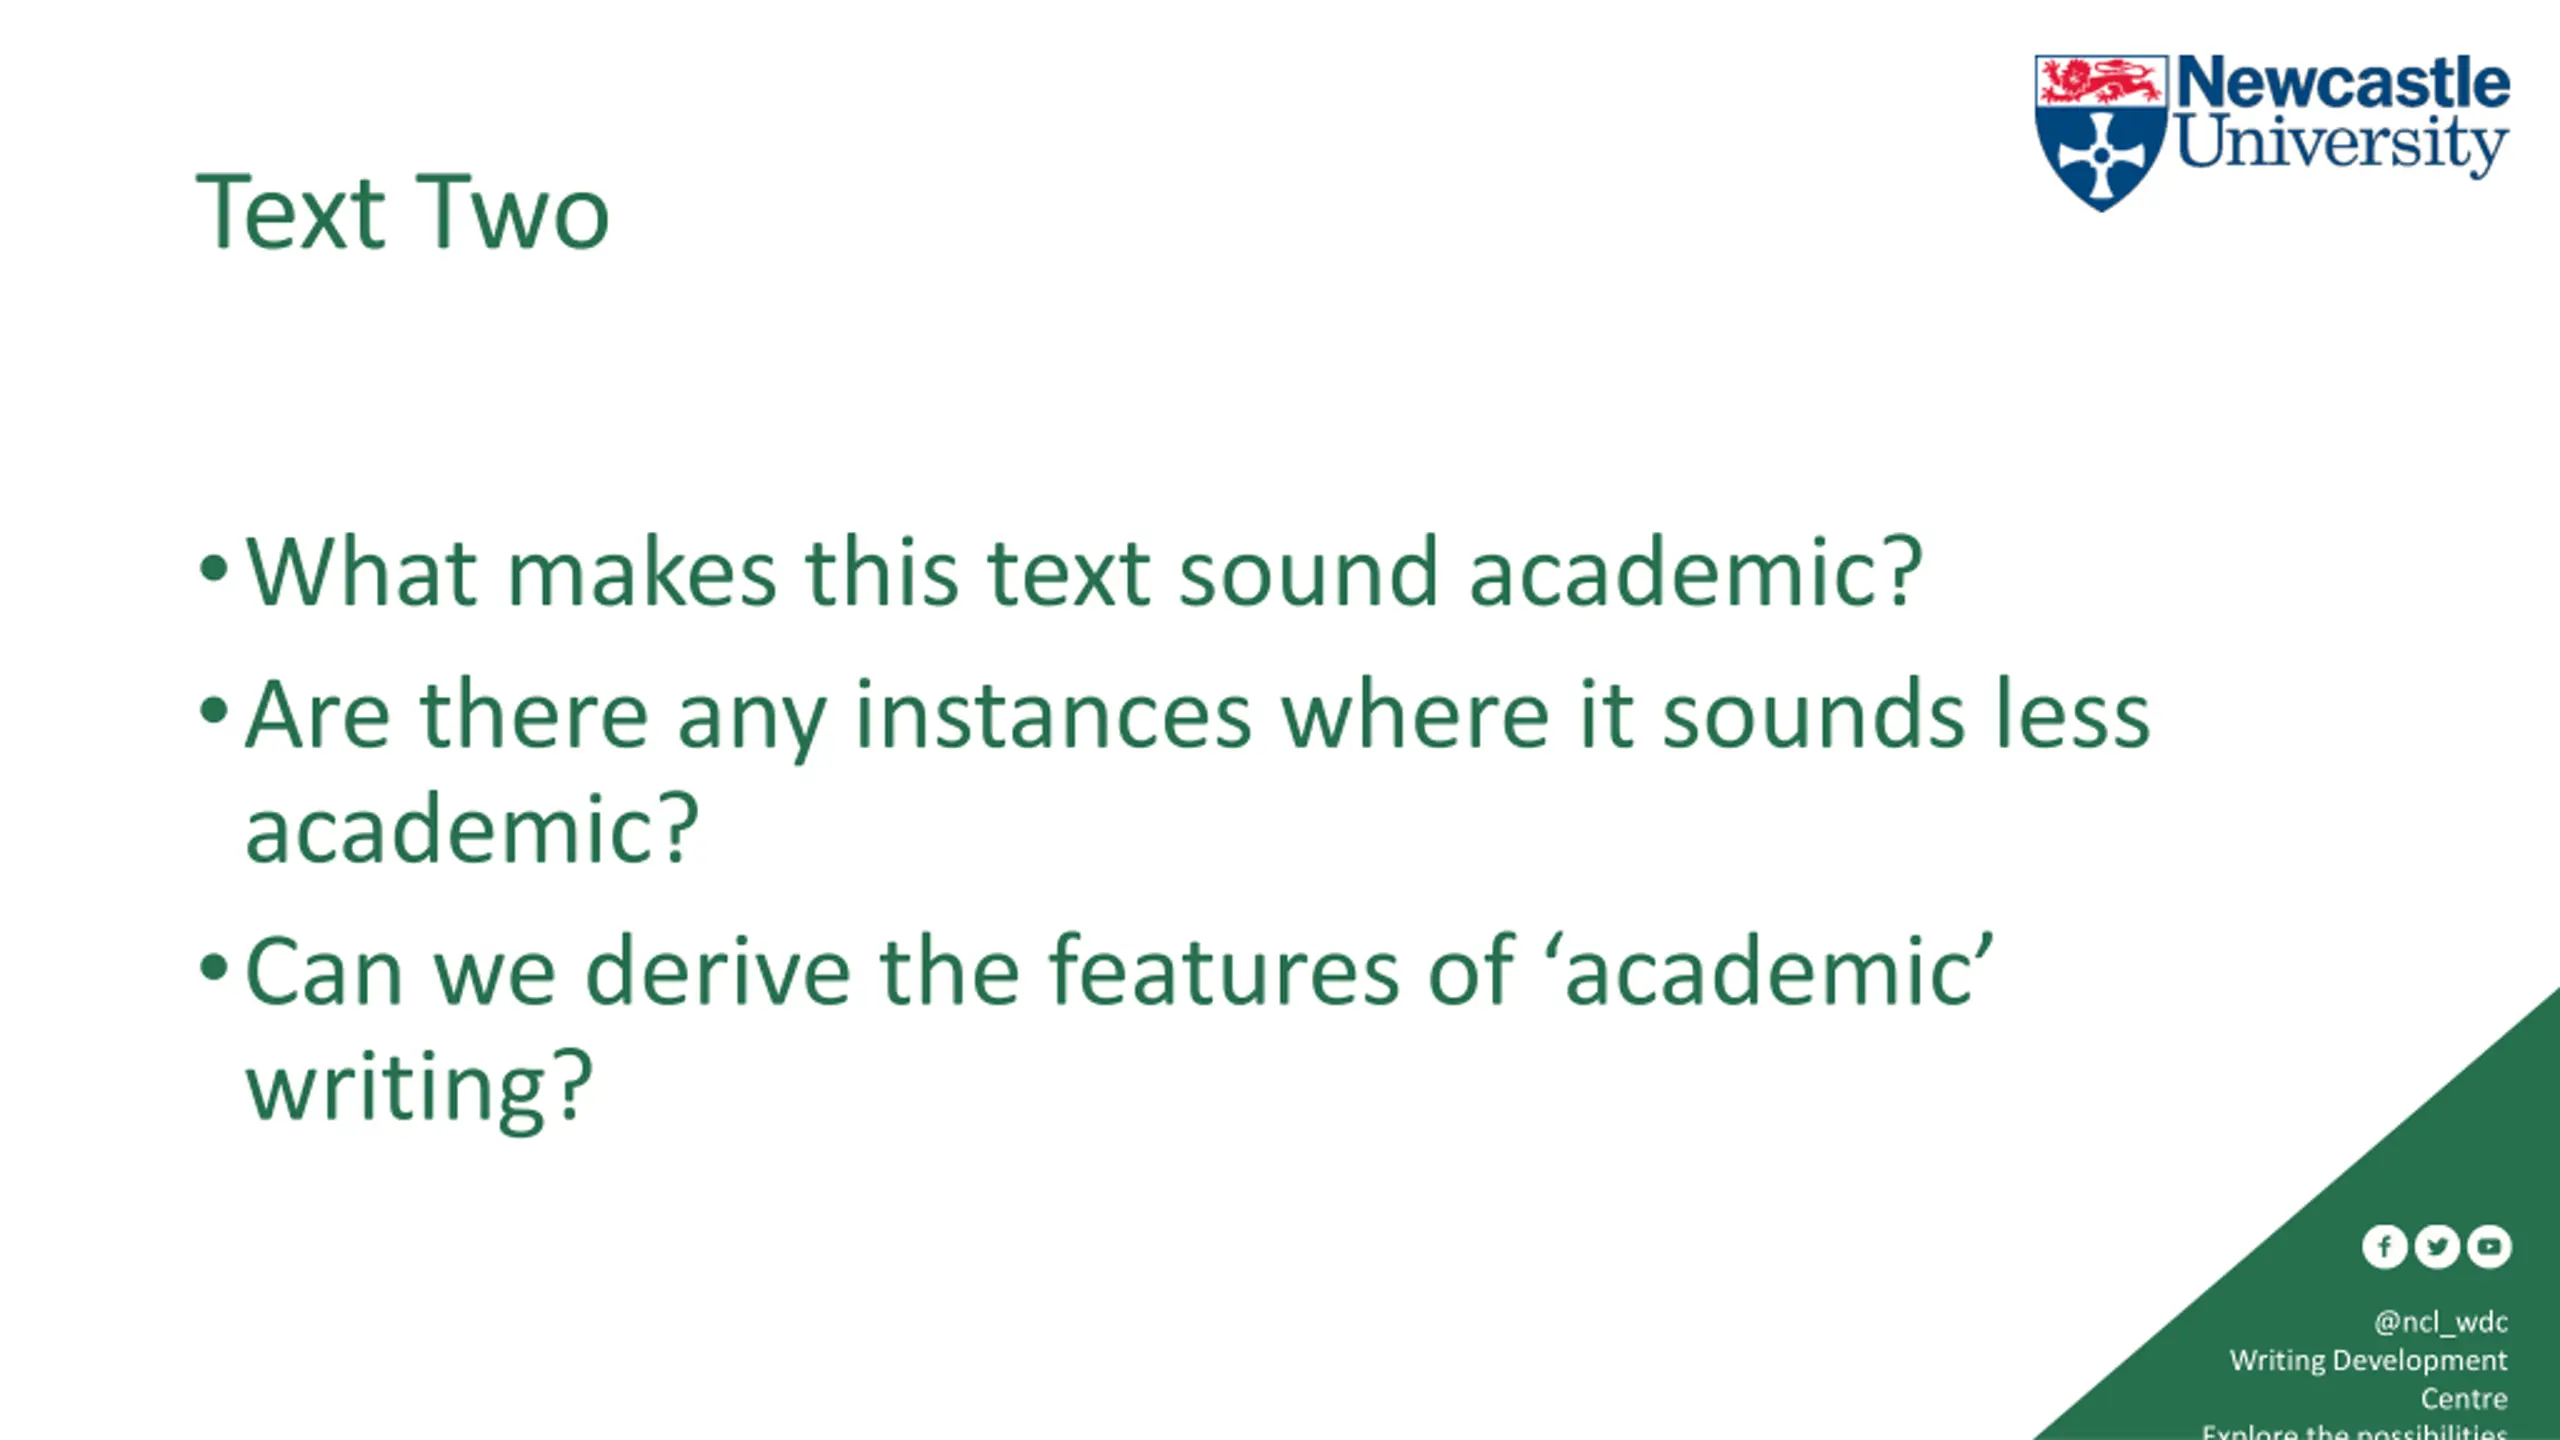Click the word 'writing?' in the last bullet
This screenshot has width=2560, height=1440.
click(x=420, y=1088)
